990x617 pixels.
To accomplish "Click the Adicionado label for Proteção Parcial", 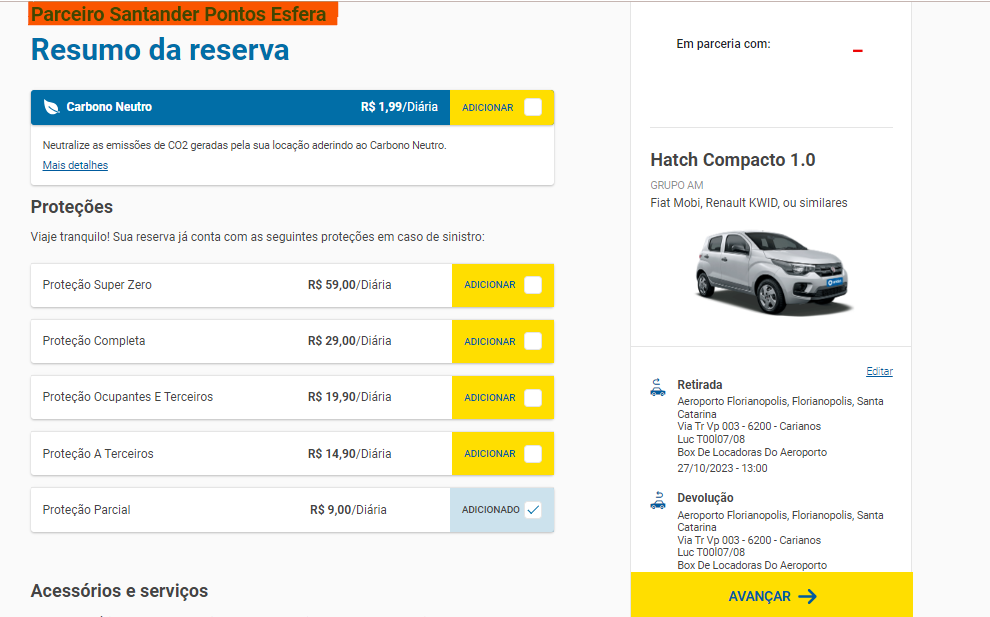I will click(491, 510).
